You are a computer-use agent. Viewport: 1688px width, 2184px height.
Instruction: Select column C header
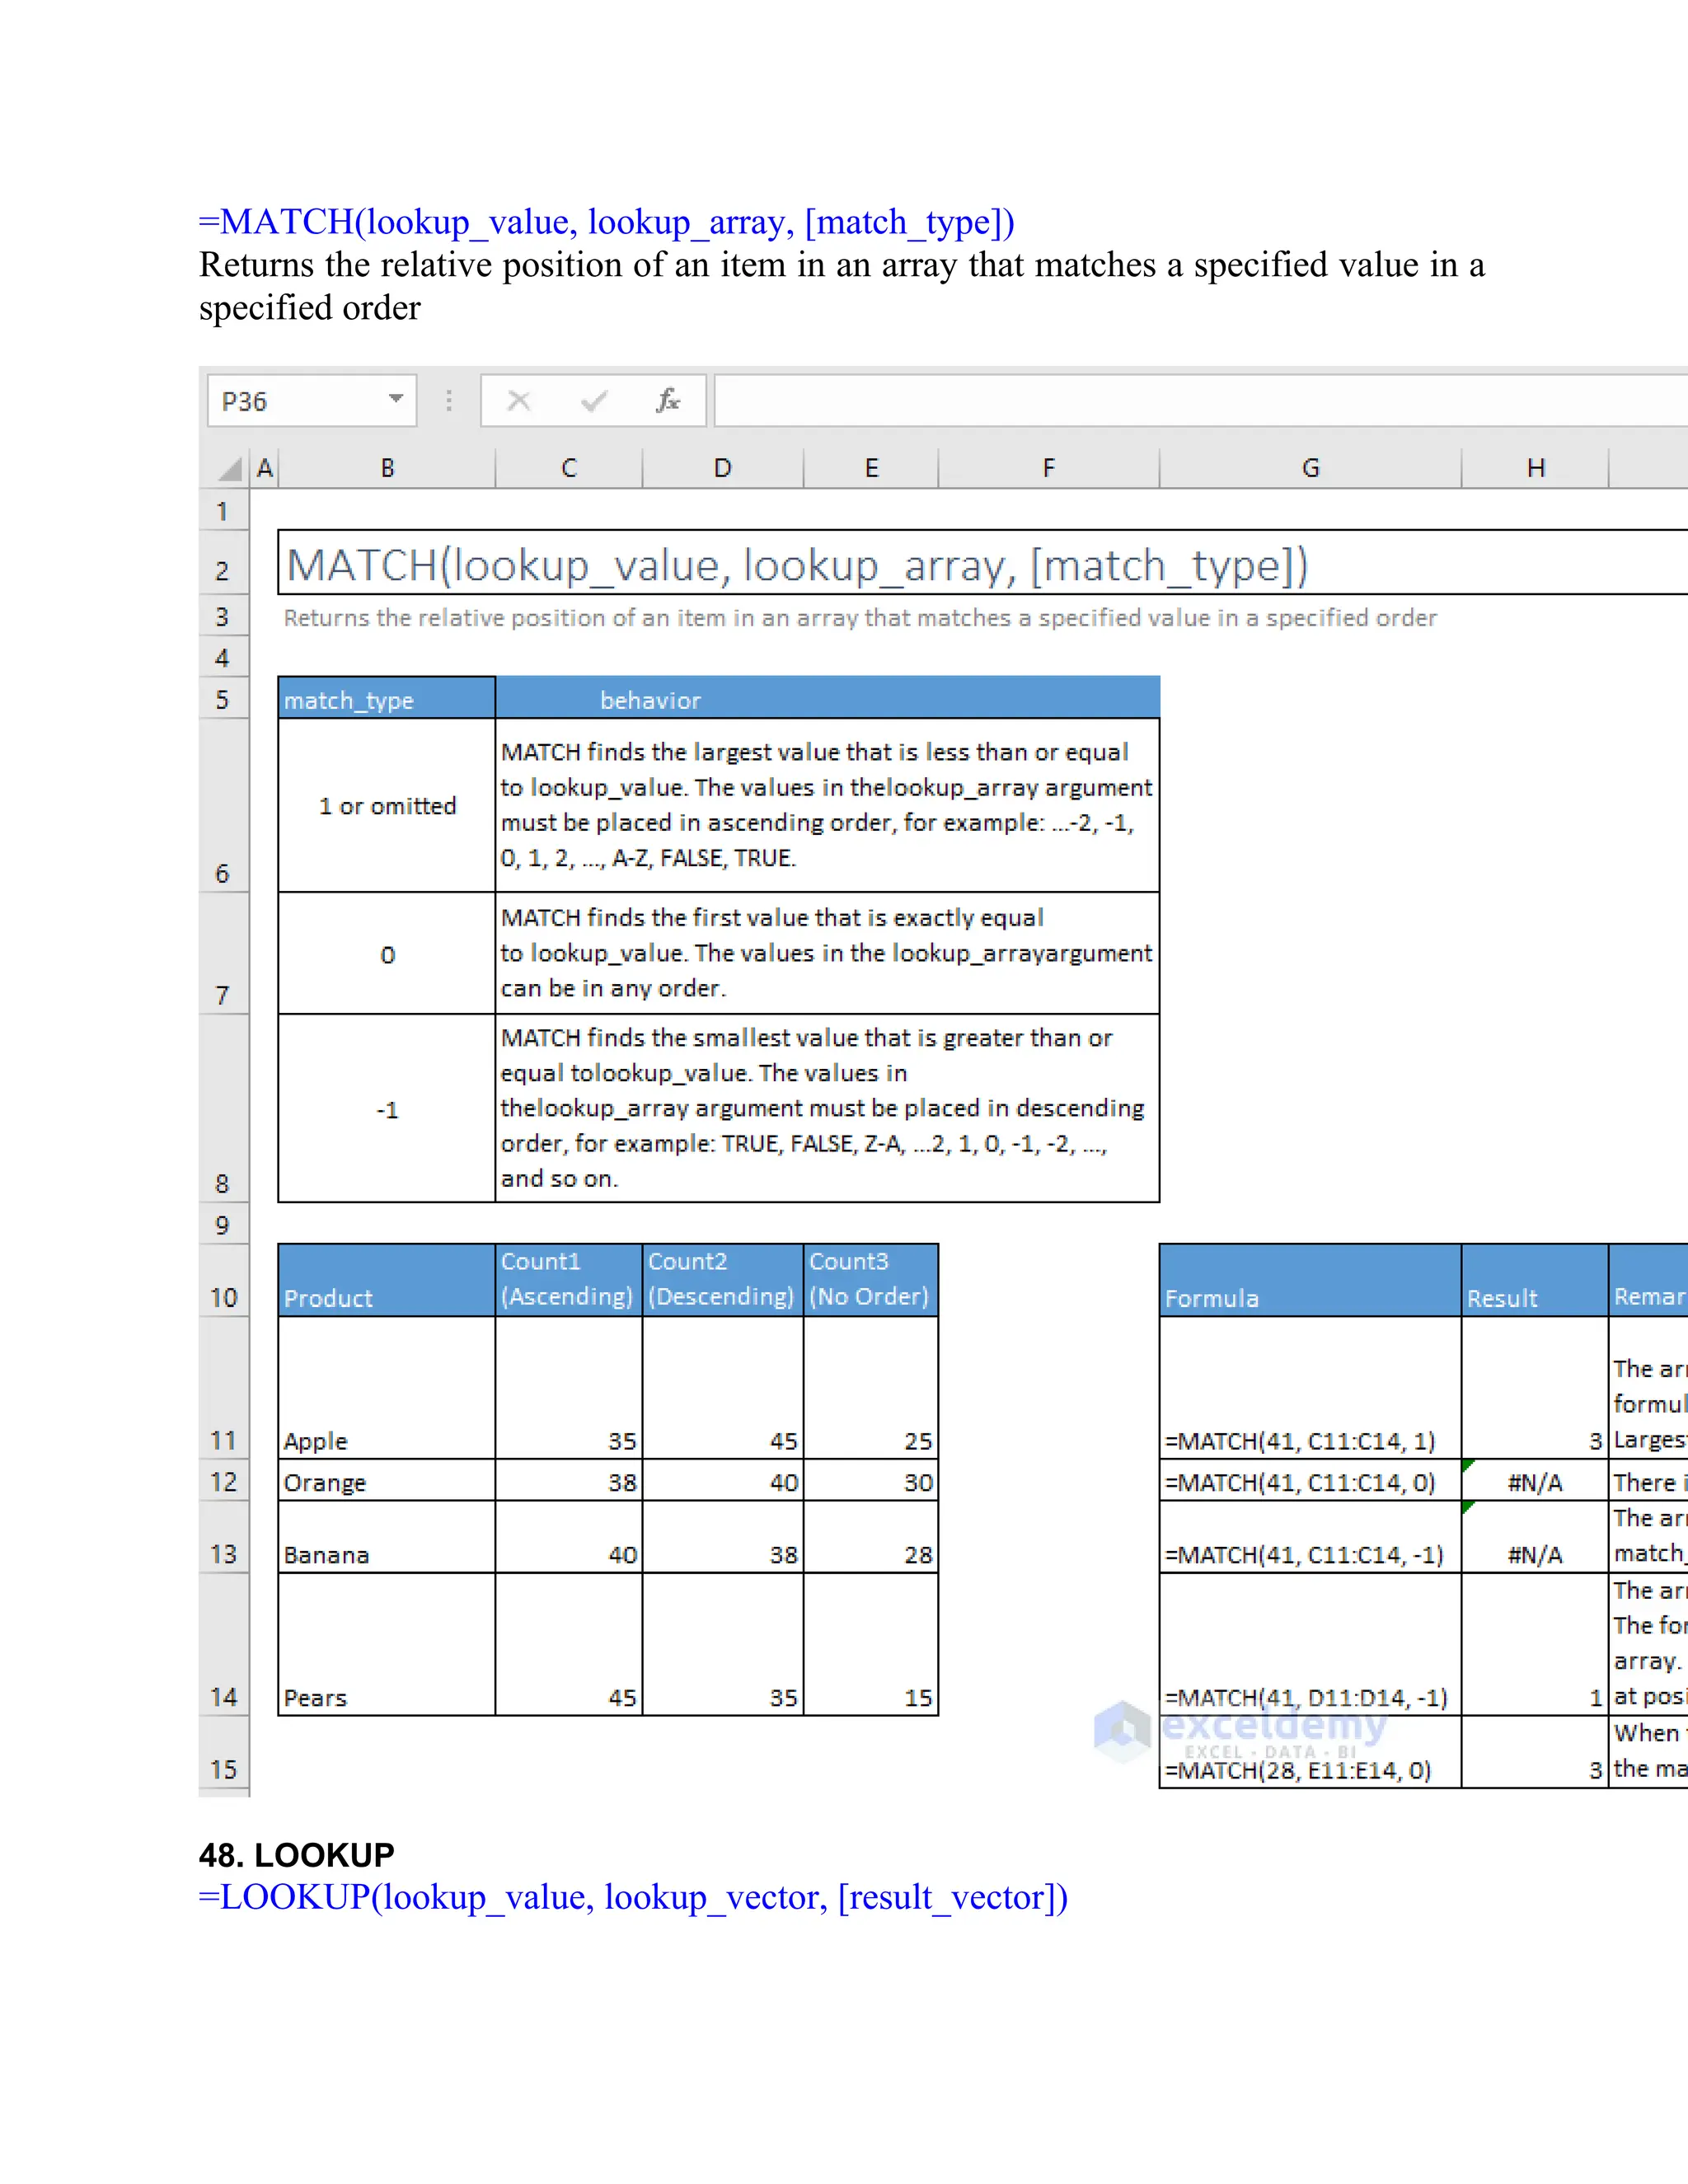pyautogui.click(x=569, y=468)
